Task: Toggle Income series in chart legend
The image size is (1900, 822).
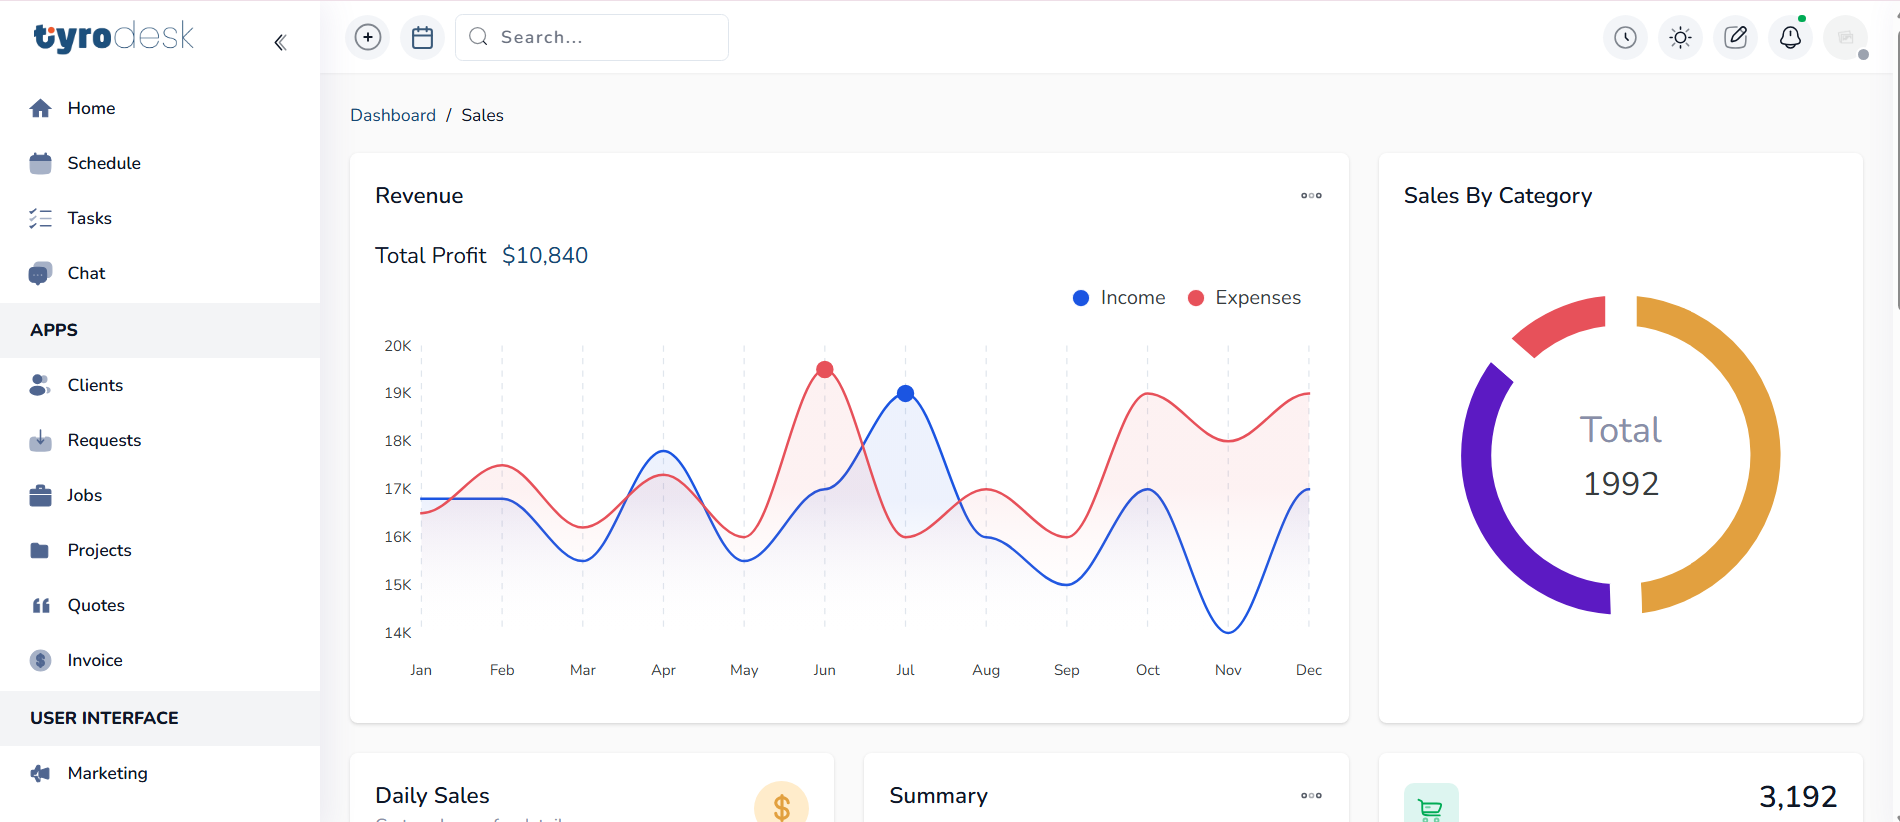Action: pyautogui.click(x=1119, y=298)
